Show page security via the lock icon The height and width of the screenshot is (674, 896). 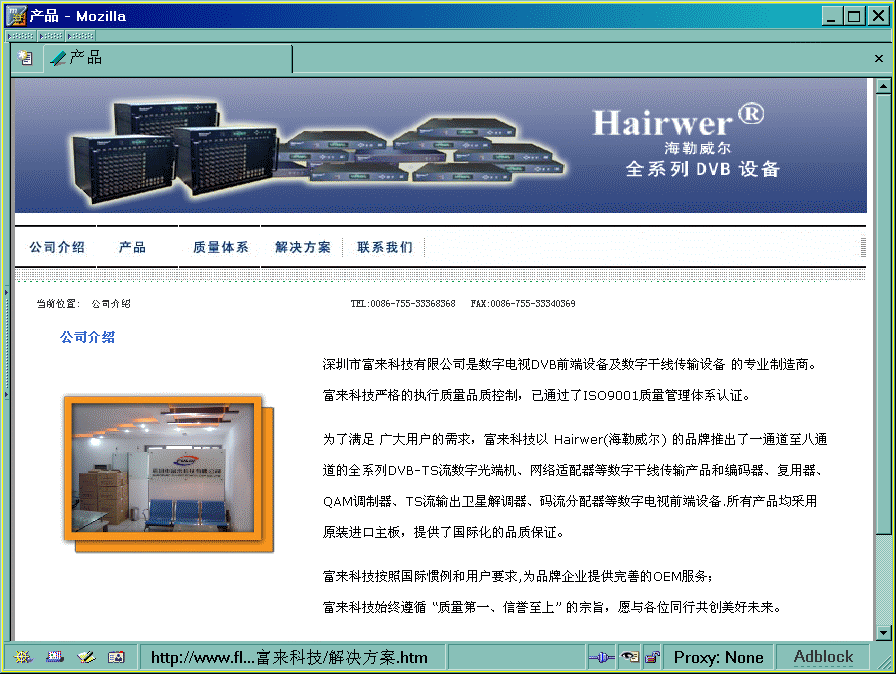pos(652,657)
